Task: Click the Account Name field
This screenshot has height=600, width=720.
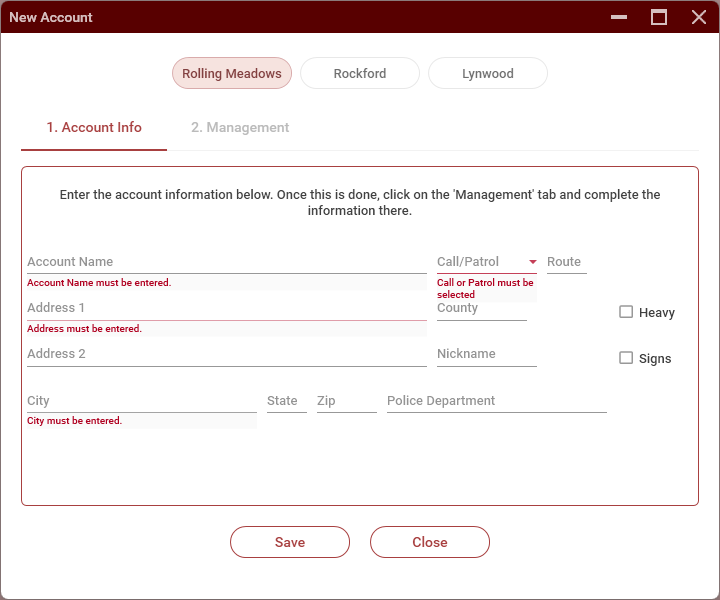Action: 226,262
